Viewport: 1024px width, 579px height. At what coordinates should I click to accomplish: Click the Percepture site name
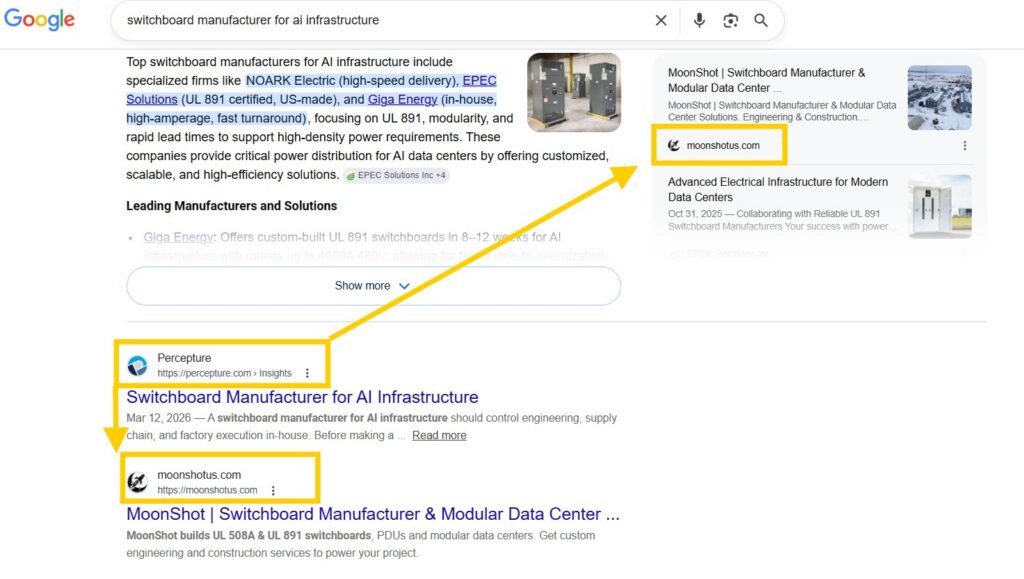[184, 358]
